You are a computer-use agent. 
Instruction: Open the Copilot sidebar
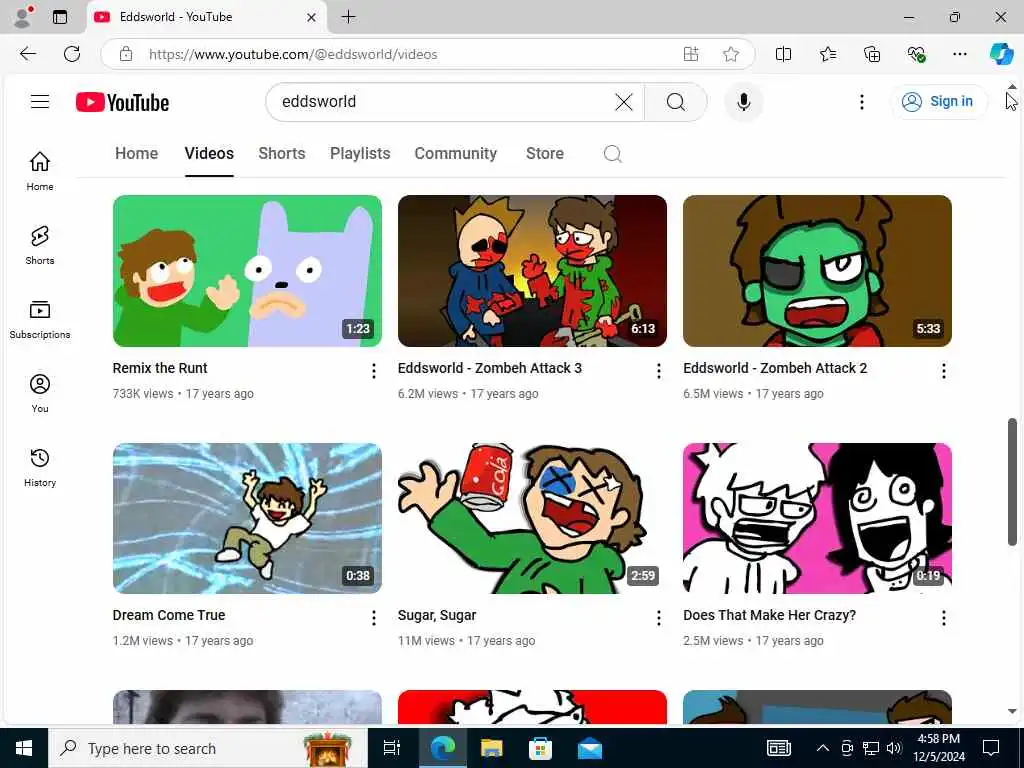[1001, 54]
